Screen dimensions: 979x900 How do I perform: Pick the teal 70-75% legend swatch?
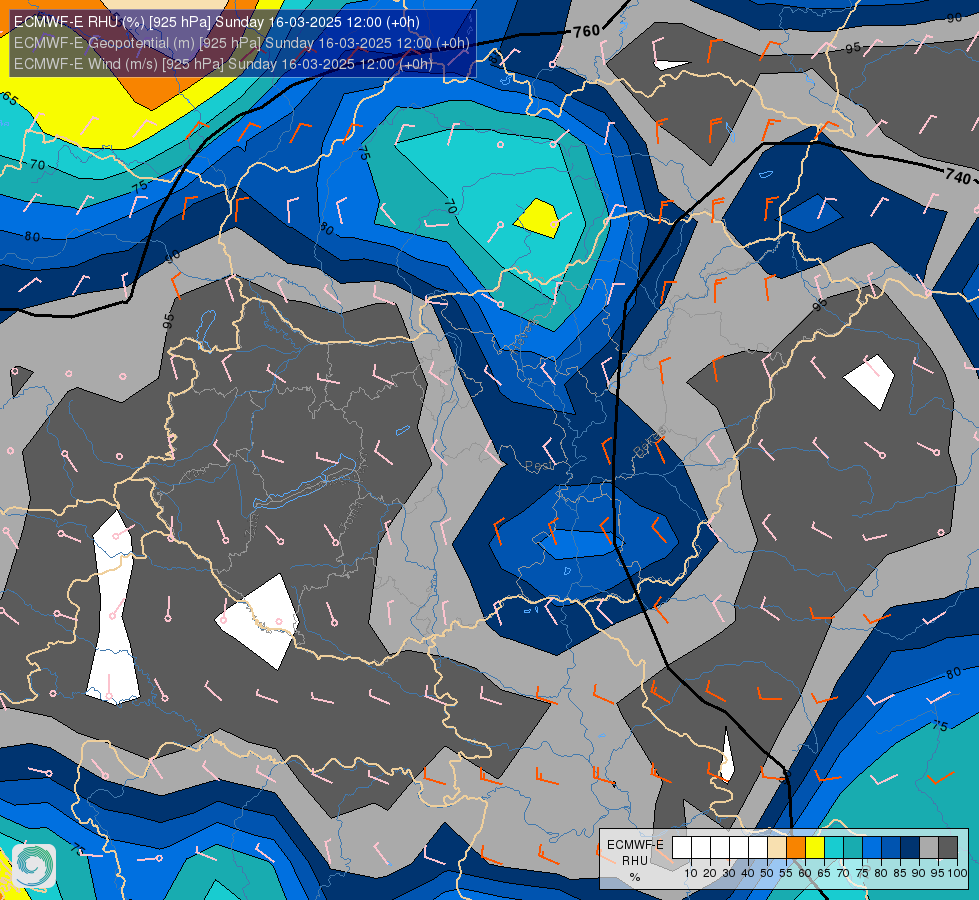(x=853, y=848)
